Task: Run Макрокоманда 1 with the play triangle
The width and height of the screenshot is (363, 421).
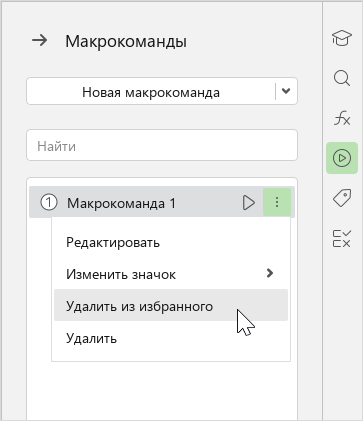Action: [x=249, y=203]
